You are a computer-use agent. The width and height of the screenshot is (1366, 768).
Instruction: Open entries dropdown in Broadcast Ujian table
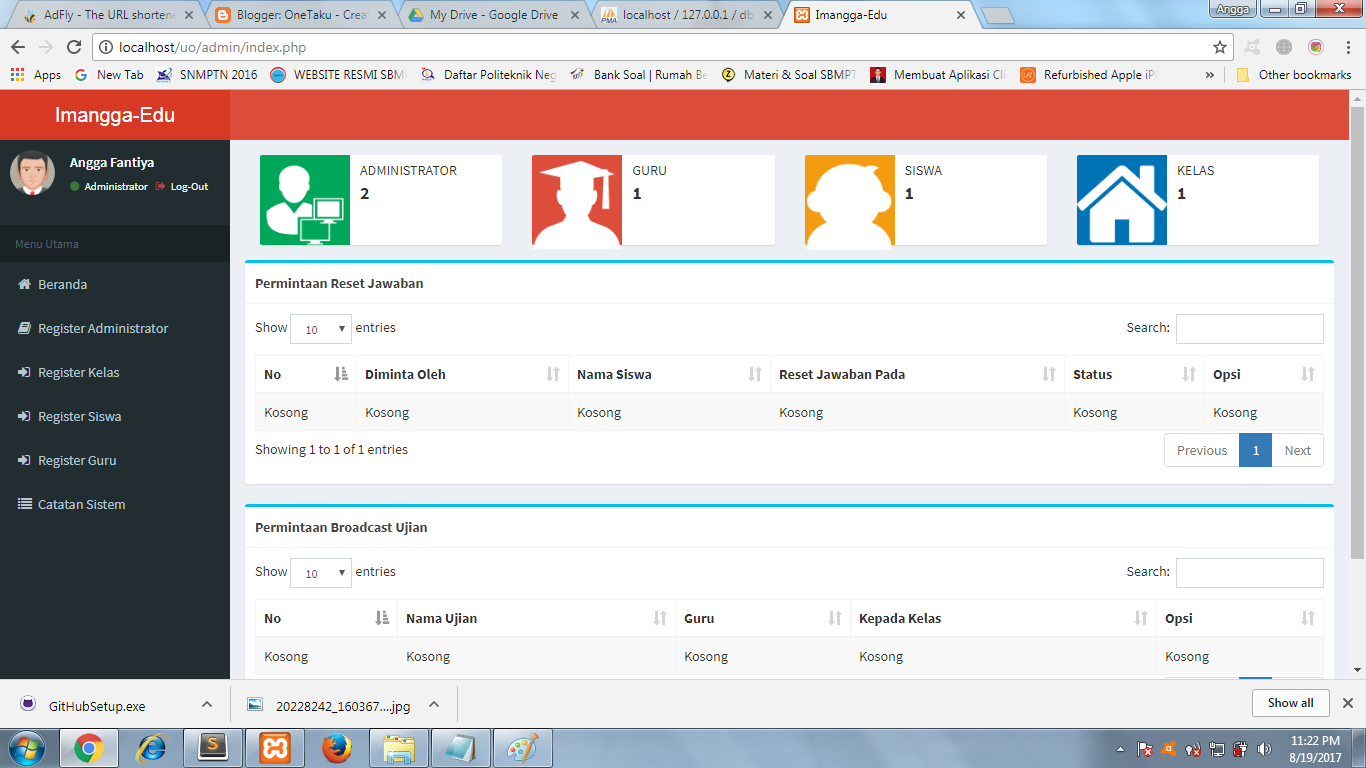click(x=321, y=573)
